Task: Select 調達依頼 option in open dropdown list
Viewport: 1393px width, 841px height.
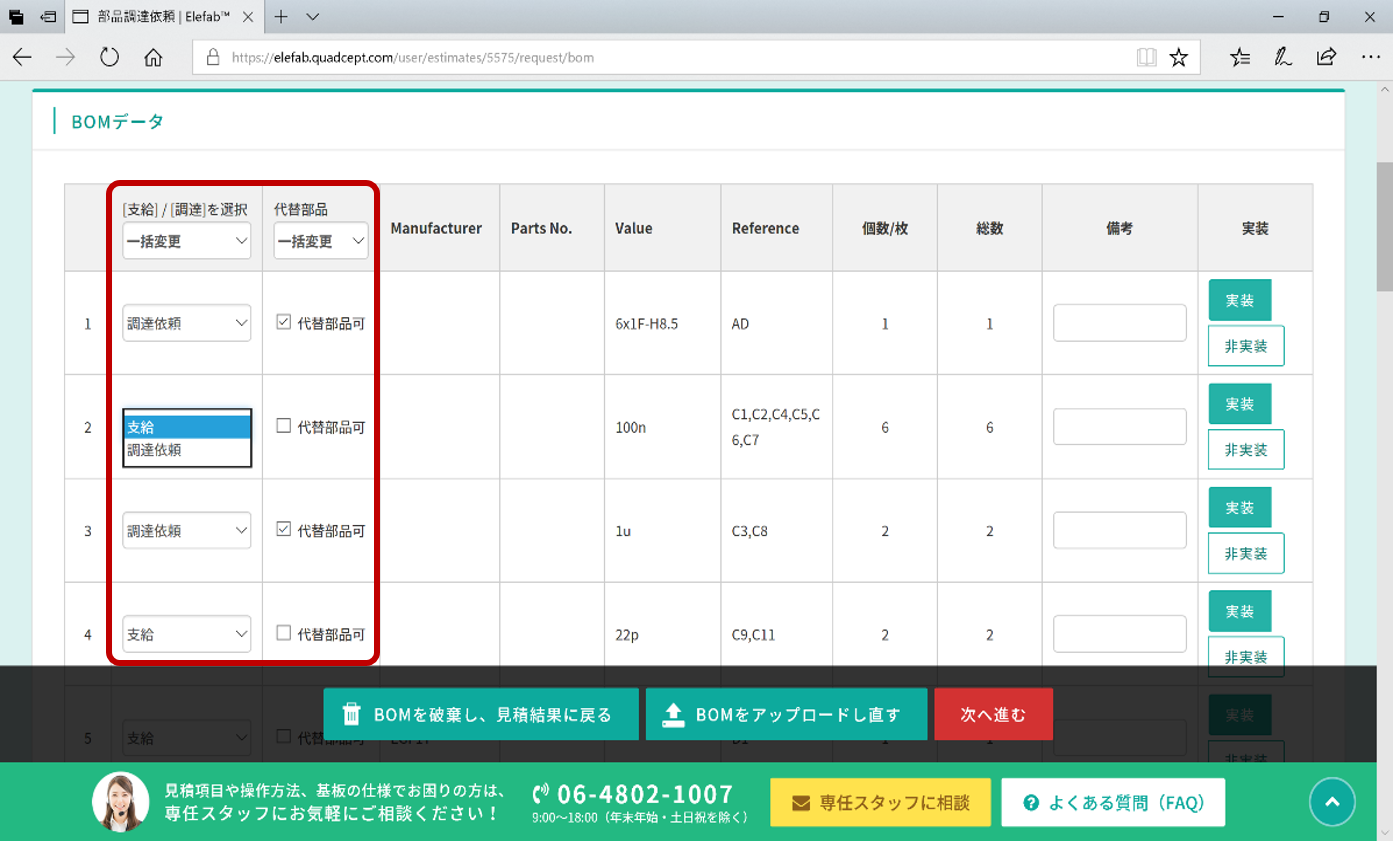Action: click(187, 451)
